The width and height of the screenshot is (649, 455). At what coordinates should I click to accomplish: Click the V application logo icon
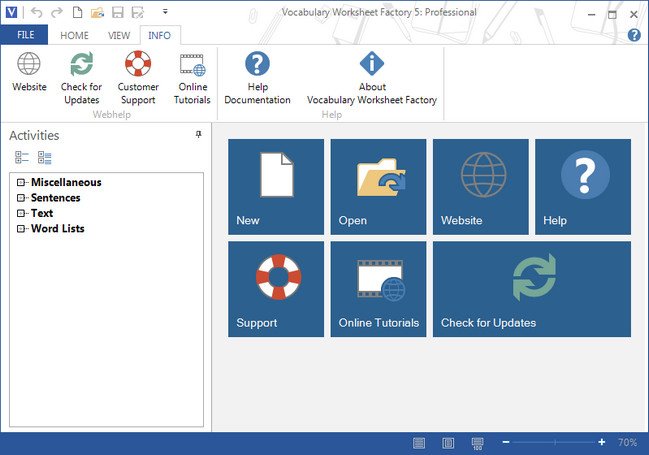point(11,12)
